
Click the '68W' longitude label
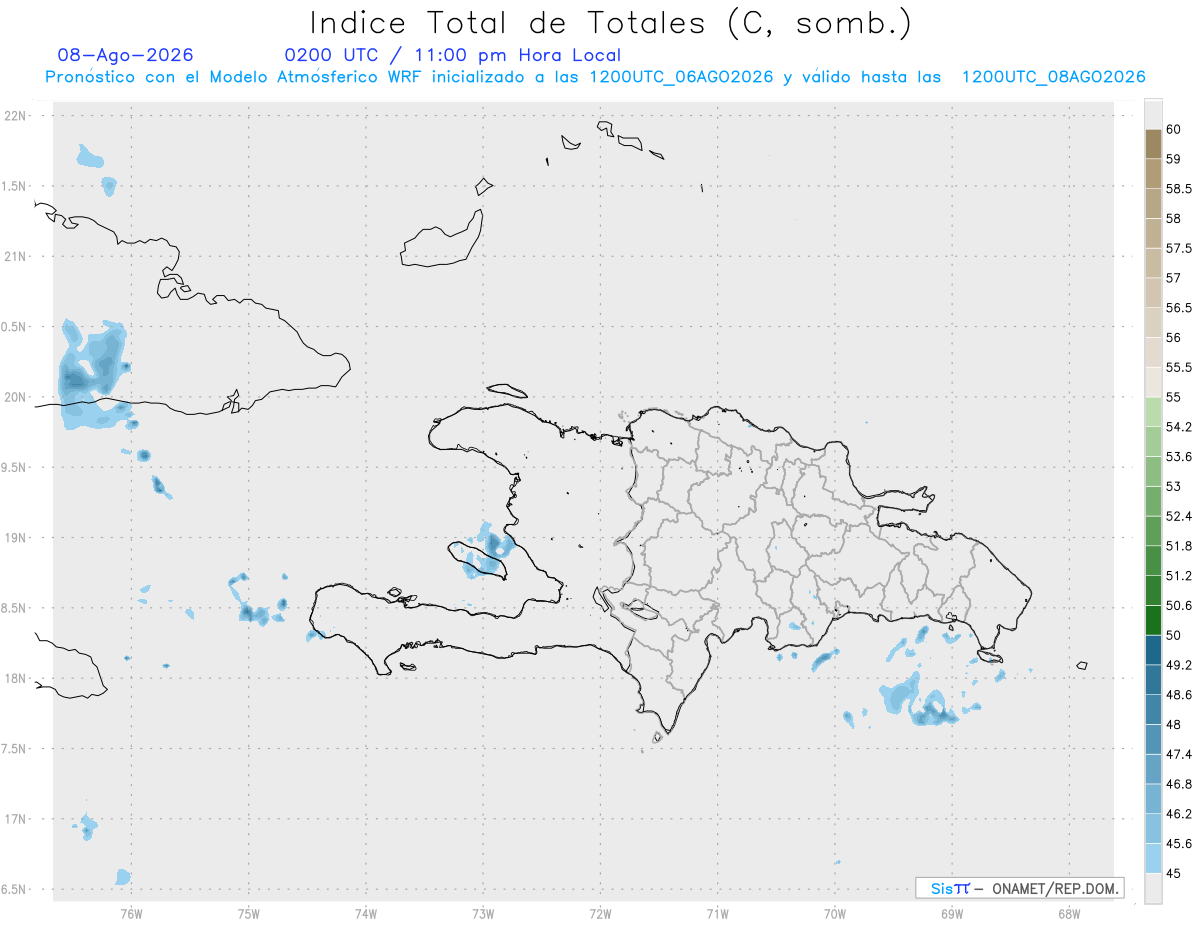click(1069, 913)
